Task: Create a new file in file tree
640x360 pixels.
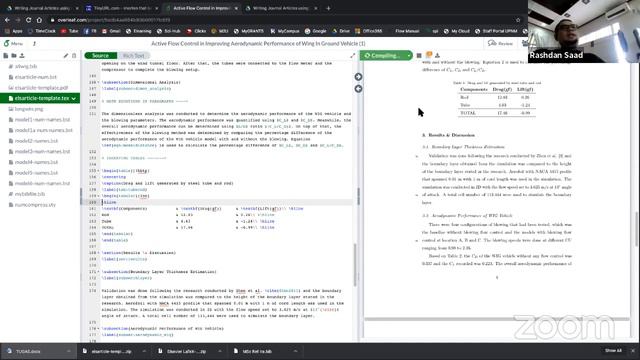Action: [6, 55]
